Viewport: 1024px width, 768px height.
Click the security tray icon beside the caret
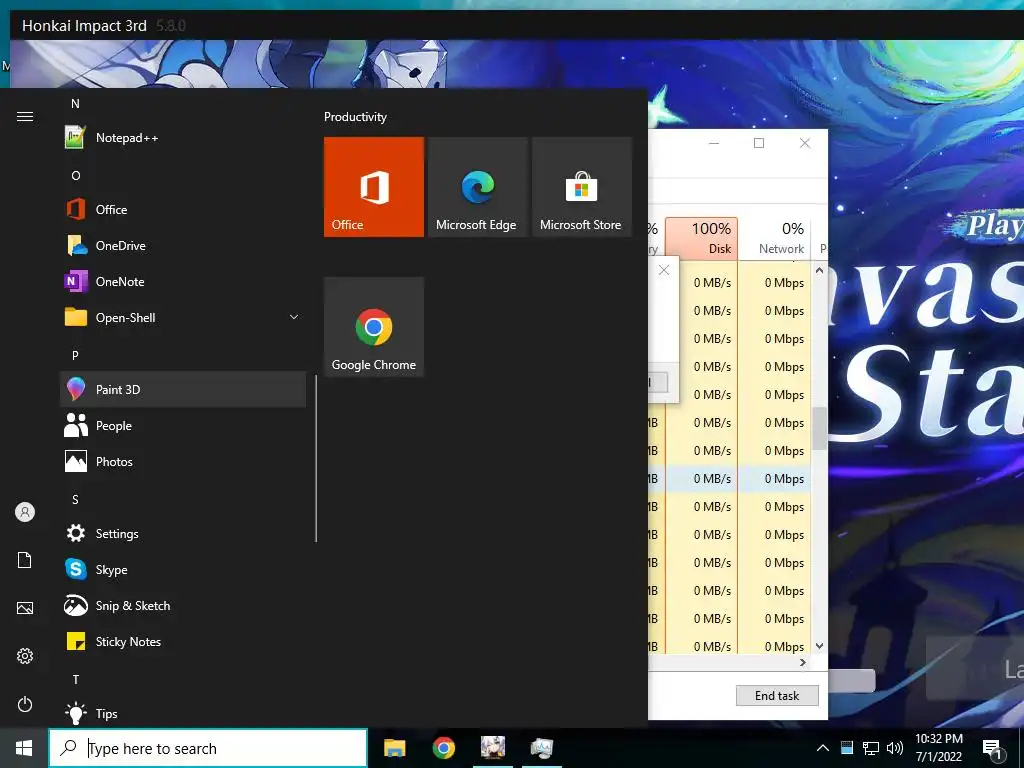tap(847, 748)
